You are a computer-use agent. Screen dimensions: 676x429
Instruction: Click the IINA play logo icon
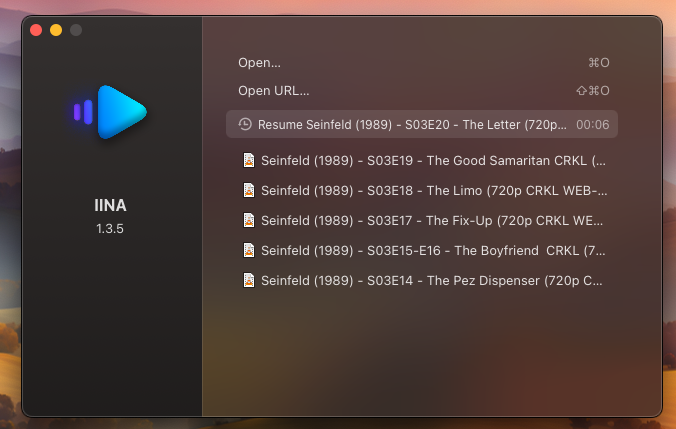111,111
